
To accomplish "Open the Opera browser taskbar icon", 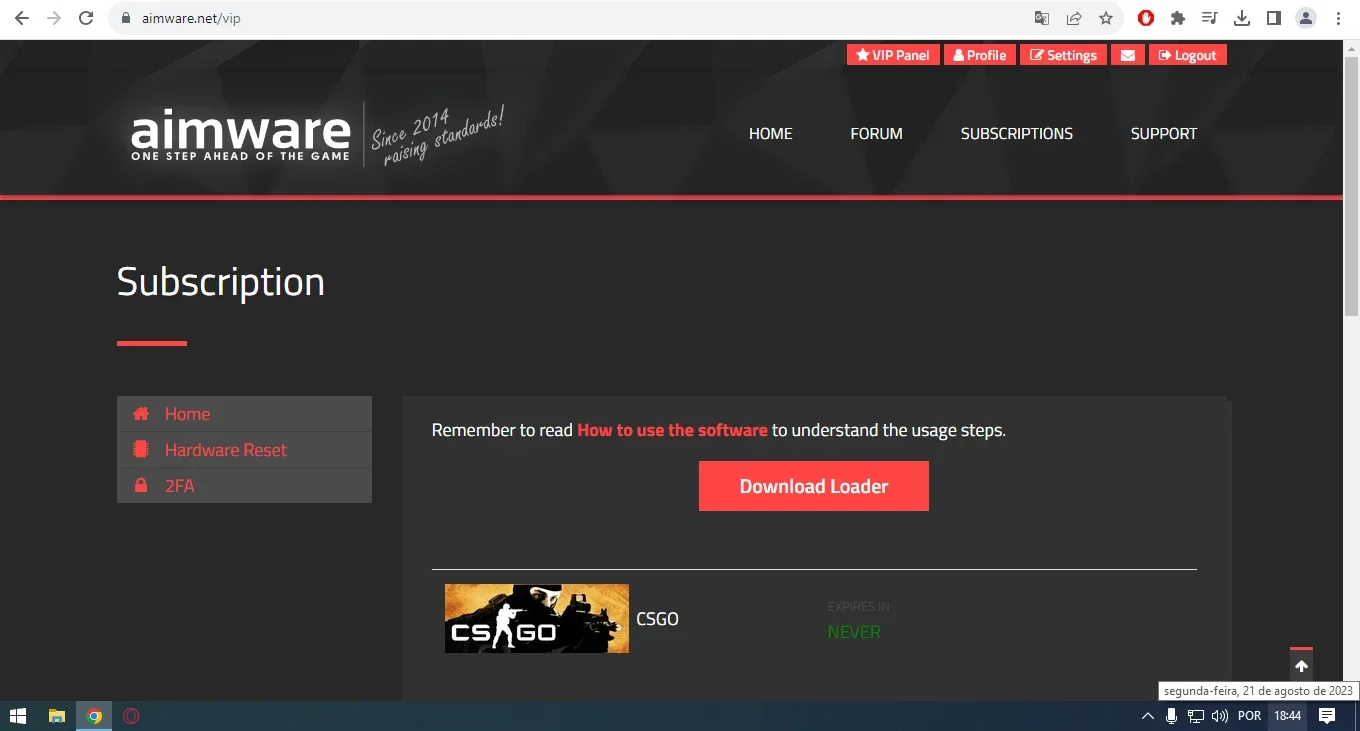I will 131,716.
